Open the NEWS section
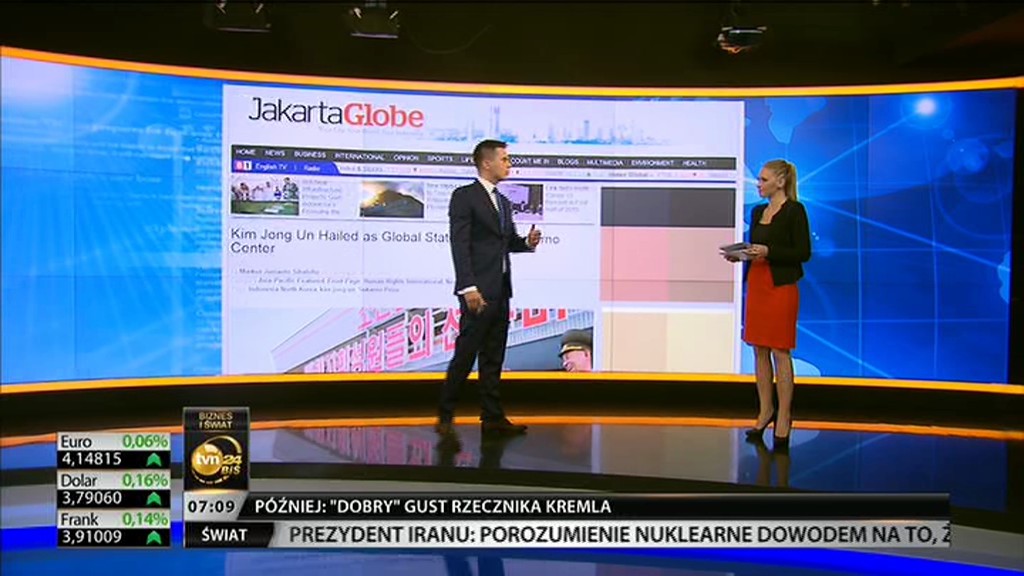The height and width of the screenshot is (576, 1024). point(275,153)
